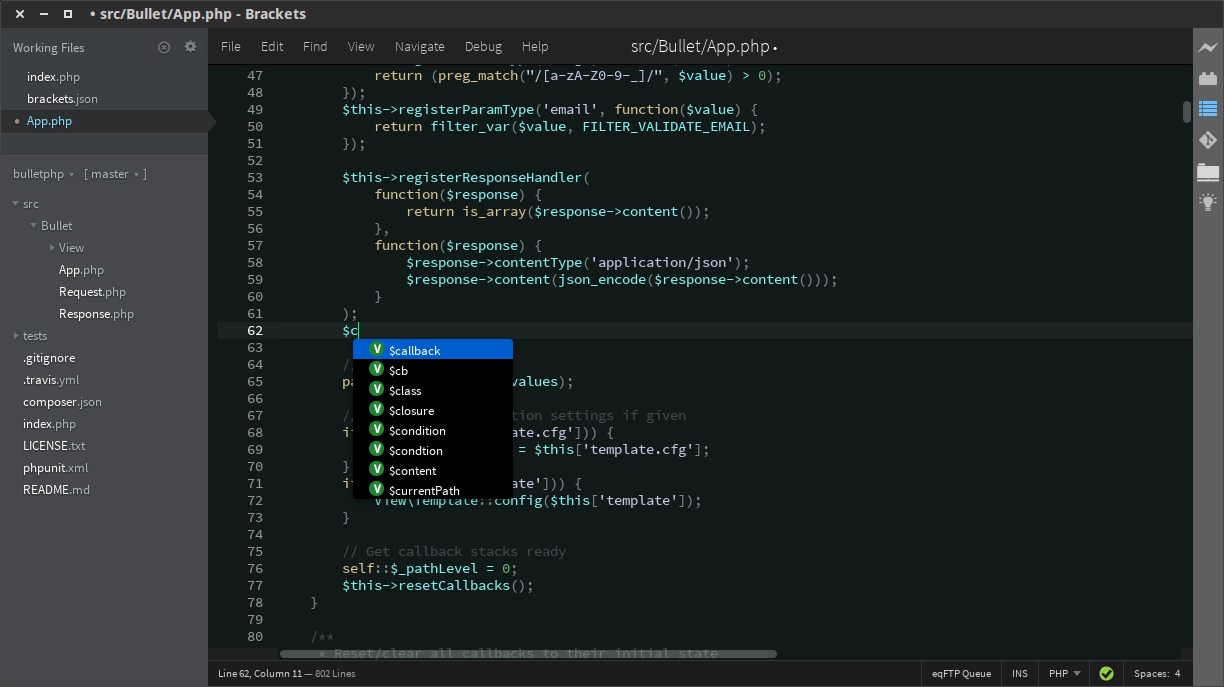Open phpunit.xml in project tree
The height and width of the screenshot is (687, 1224).
(55, 468)
